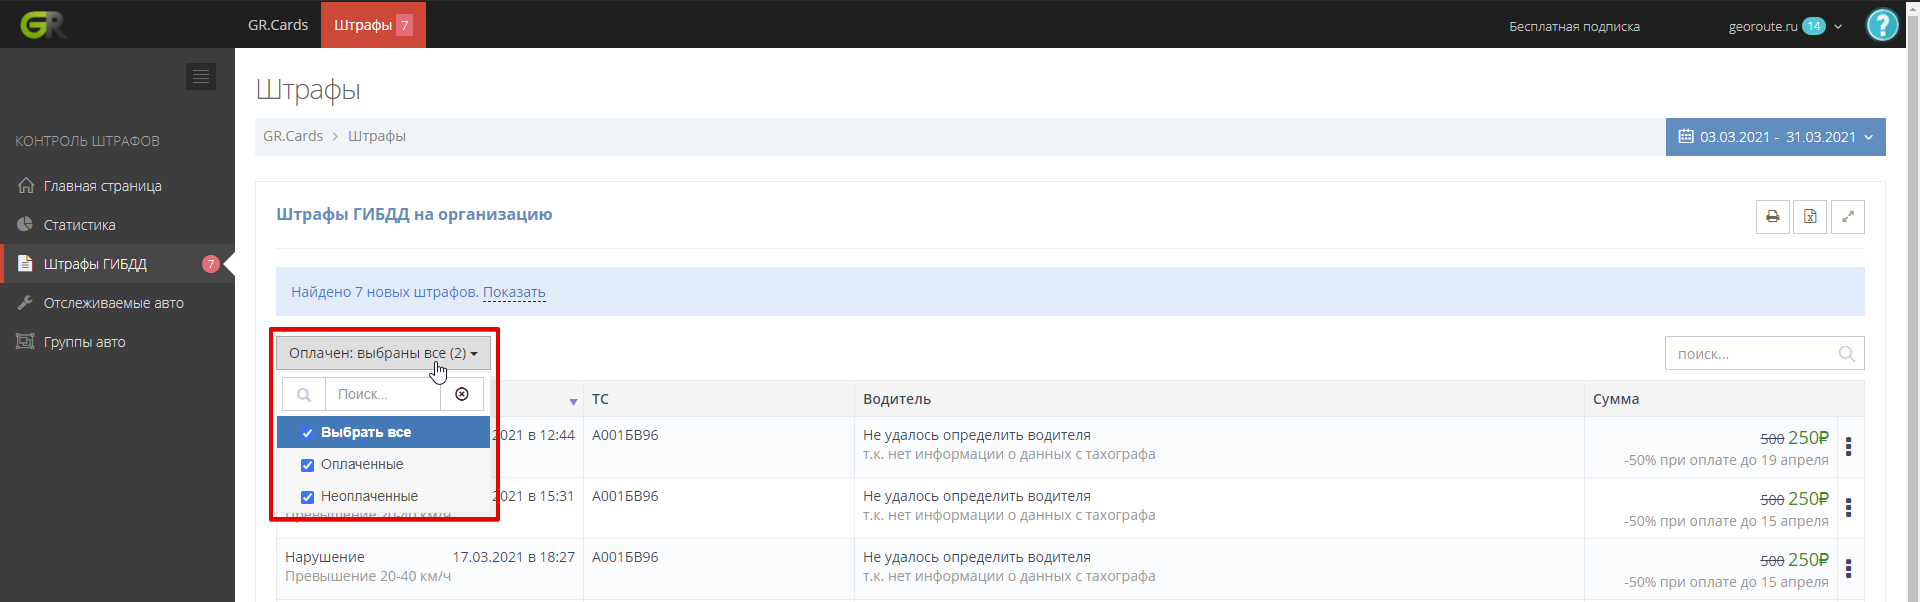Click the print icon button
The height and width of the screenshot is (602, 1920).
coord(1772,217)
